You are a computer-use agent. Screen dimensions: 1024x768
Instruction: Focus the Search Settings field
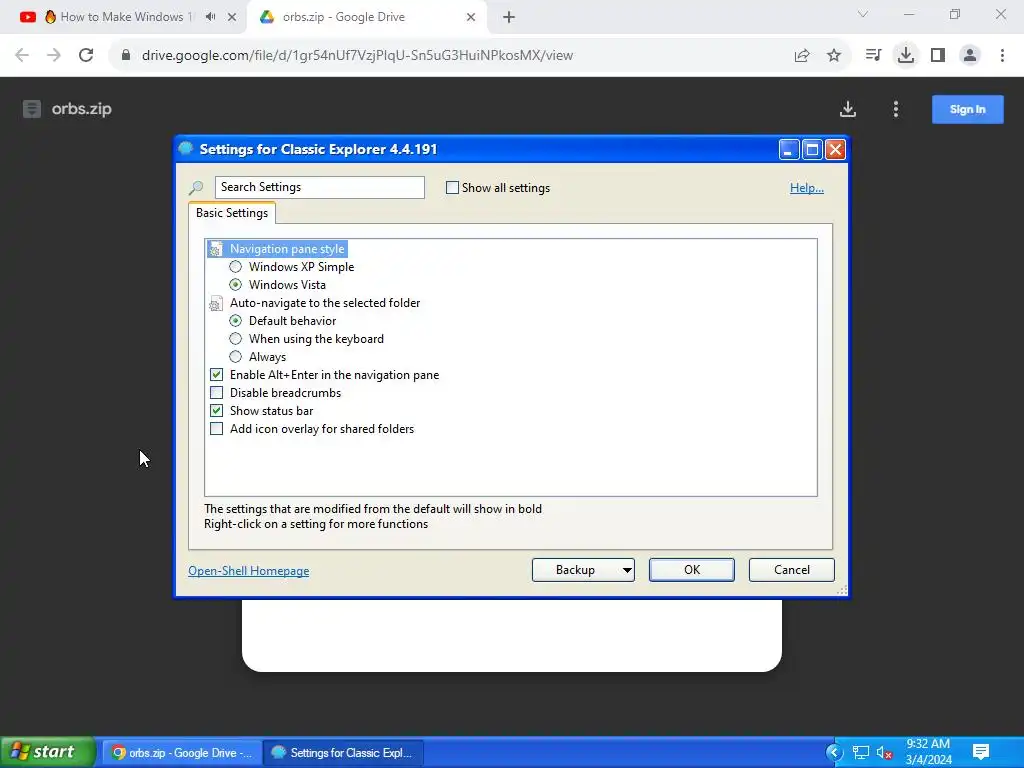point(319,187)
